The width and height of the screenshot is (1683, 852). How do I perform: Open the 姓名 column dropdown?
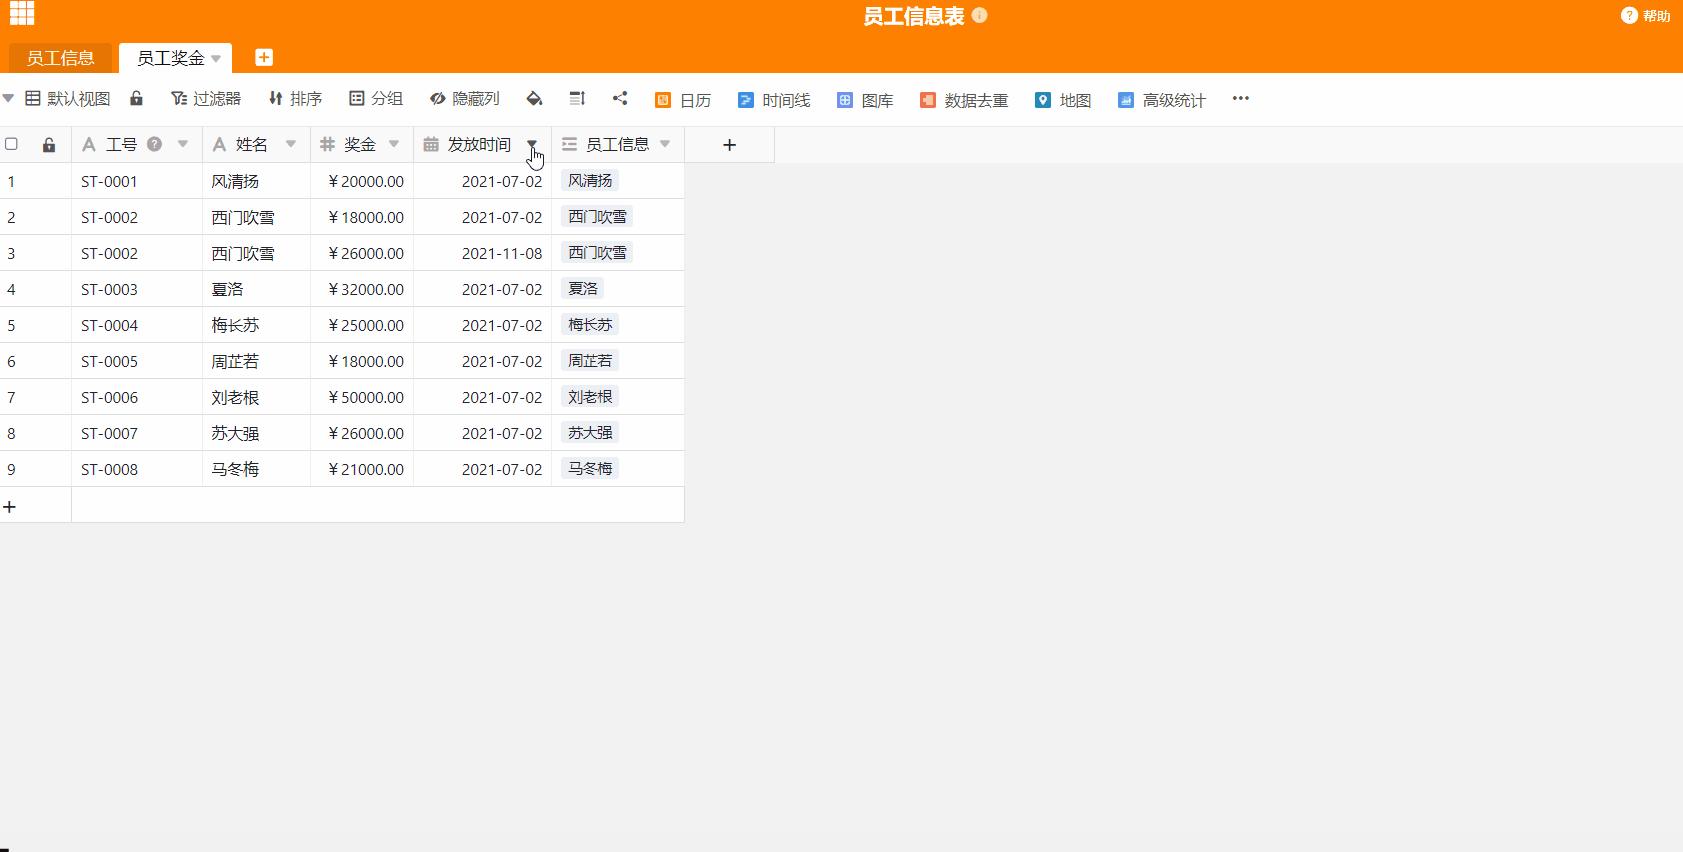291,144
